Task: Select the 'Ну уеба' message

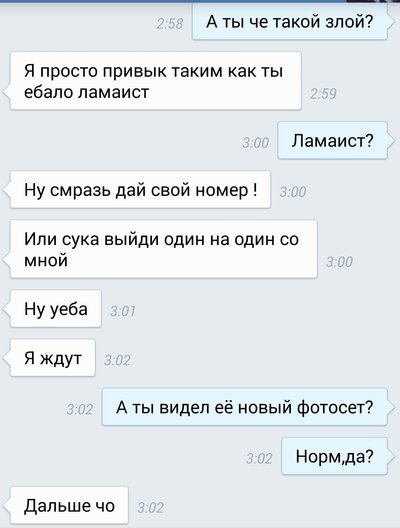Action: [56, 308]
